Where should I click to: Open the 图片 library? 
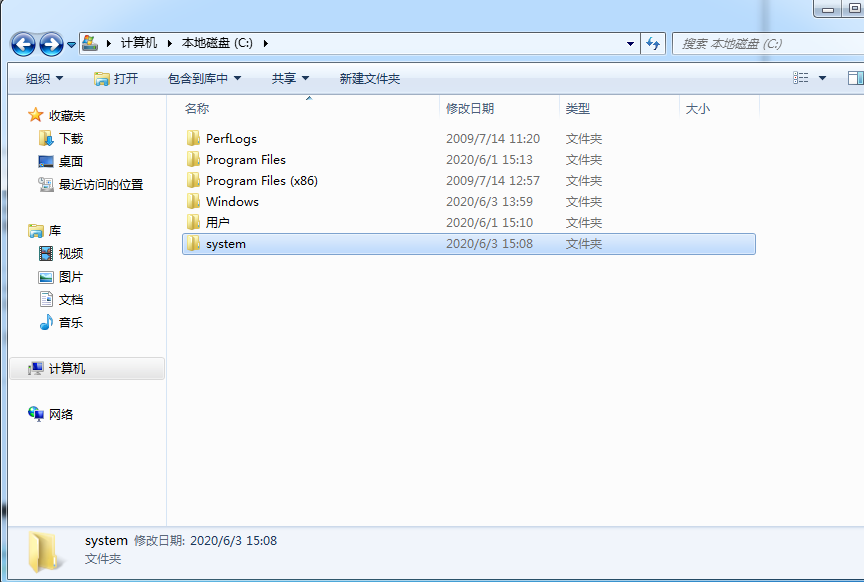[x=71, y=277]
